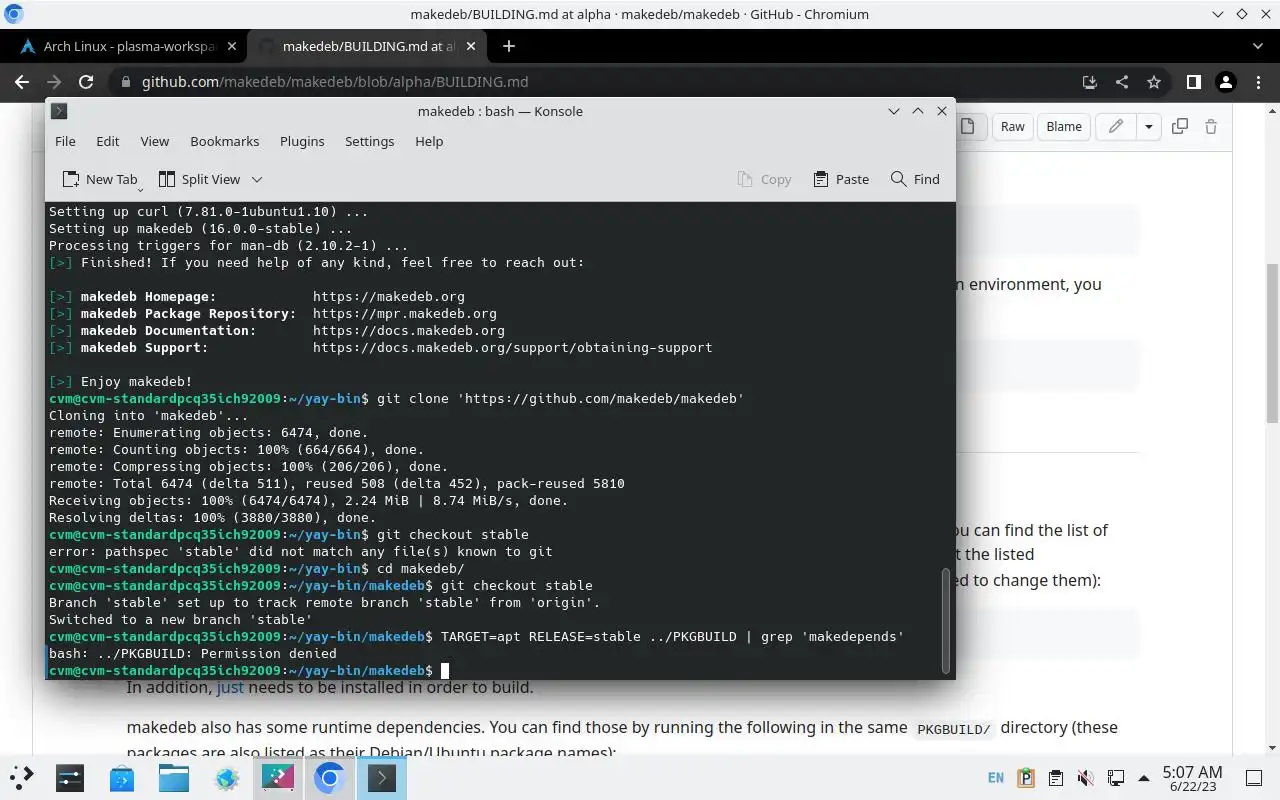Screen dimensions: 1280x800
Task: Click the pencil edit file icon
Action: [x=1116, y=126]
